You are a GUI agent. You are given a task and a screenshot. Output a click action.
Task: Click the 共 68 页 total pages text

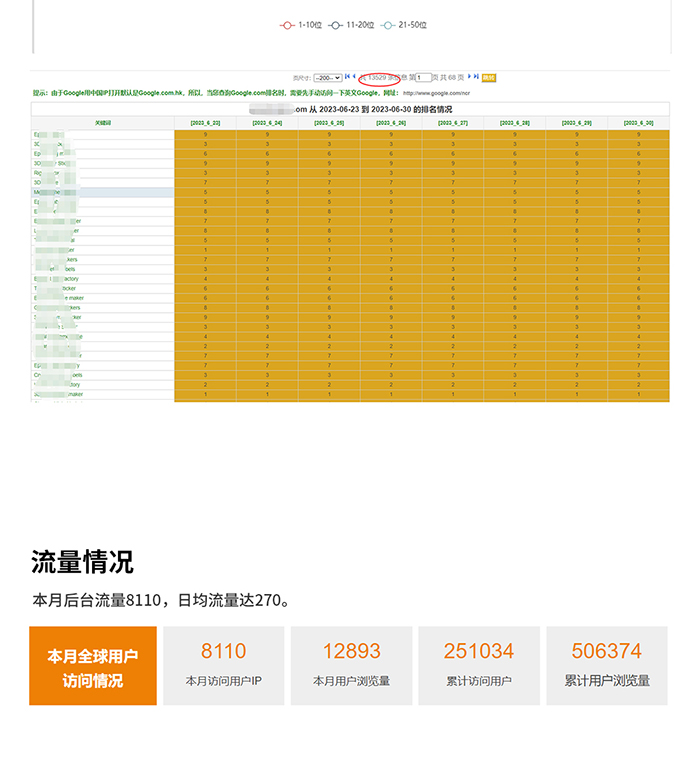[452, 77]
